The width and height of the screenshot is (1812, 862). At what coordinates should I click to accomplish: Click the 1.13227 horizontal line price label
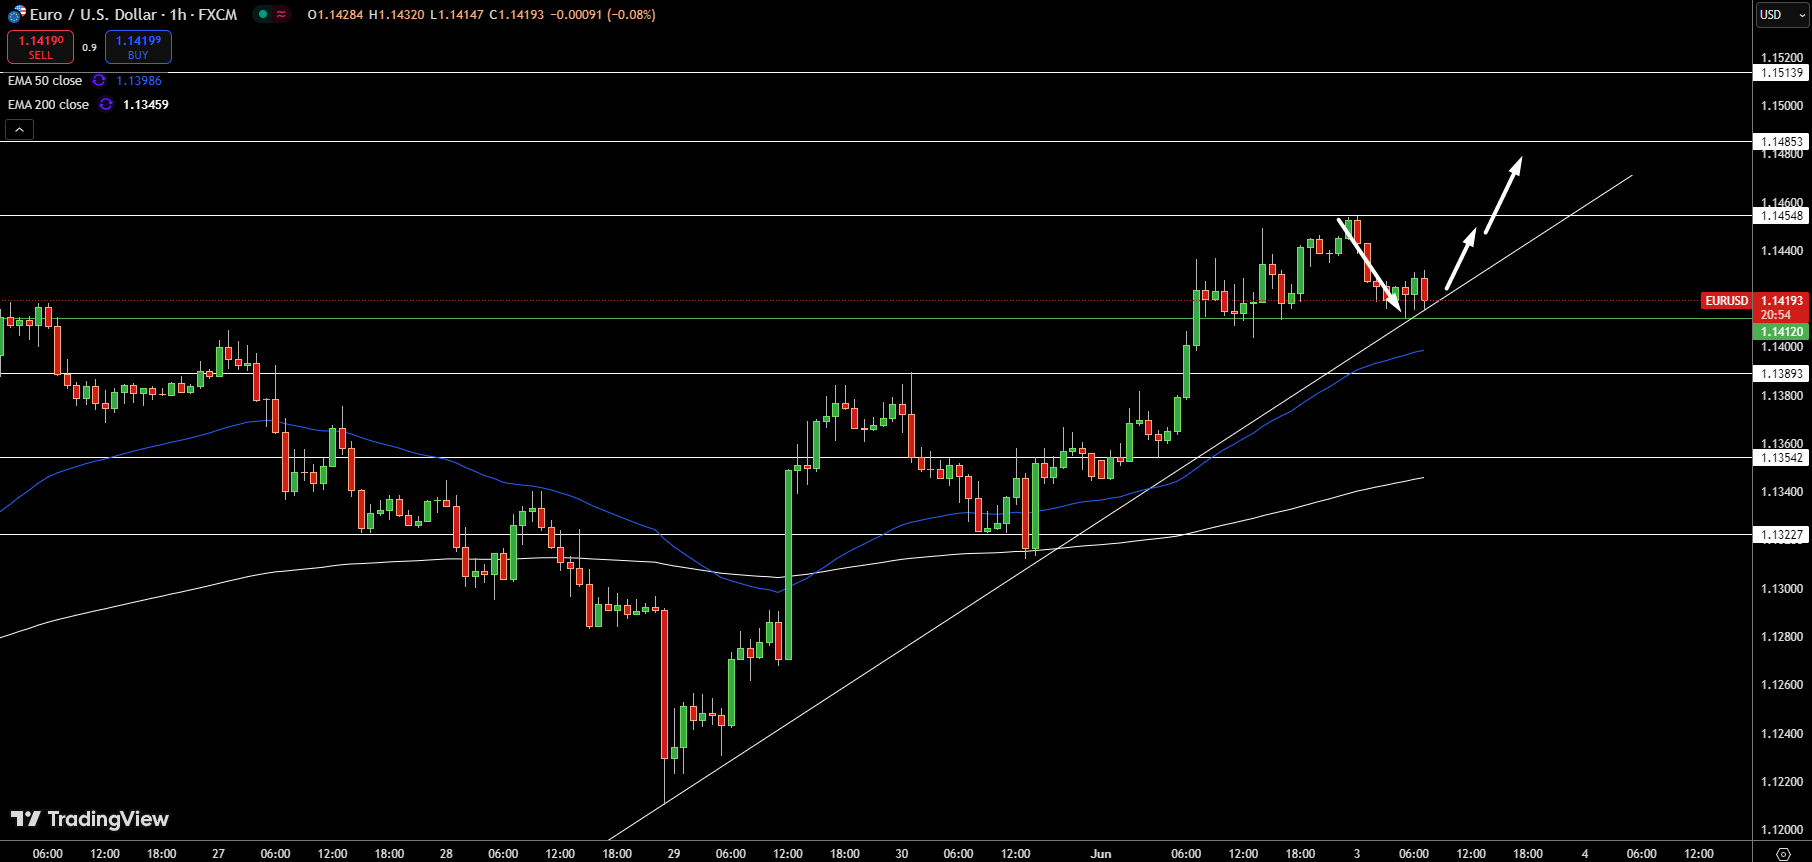[1782, 534]
